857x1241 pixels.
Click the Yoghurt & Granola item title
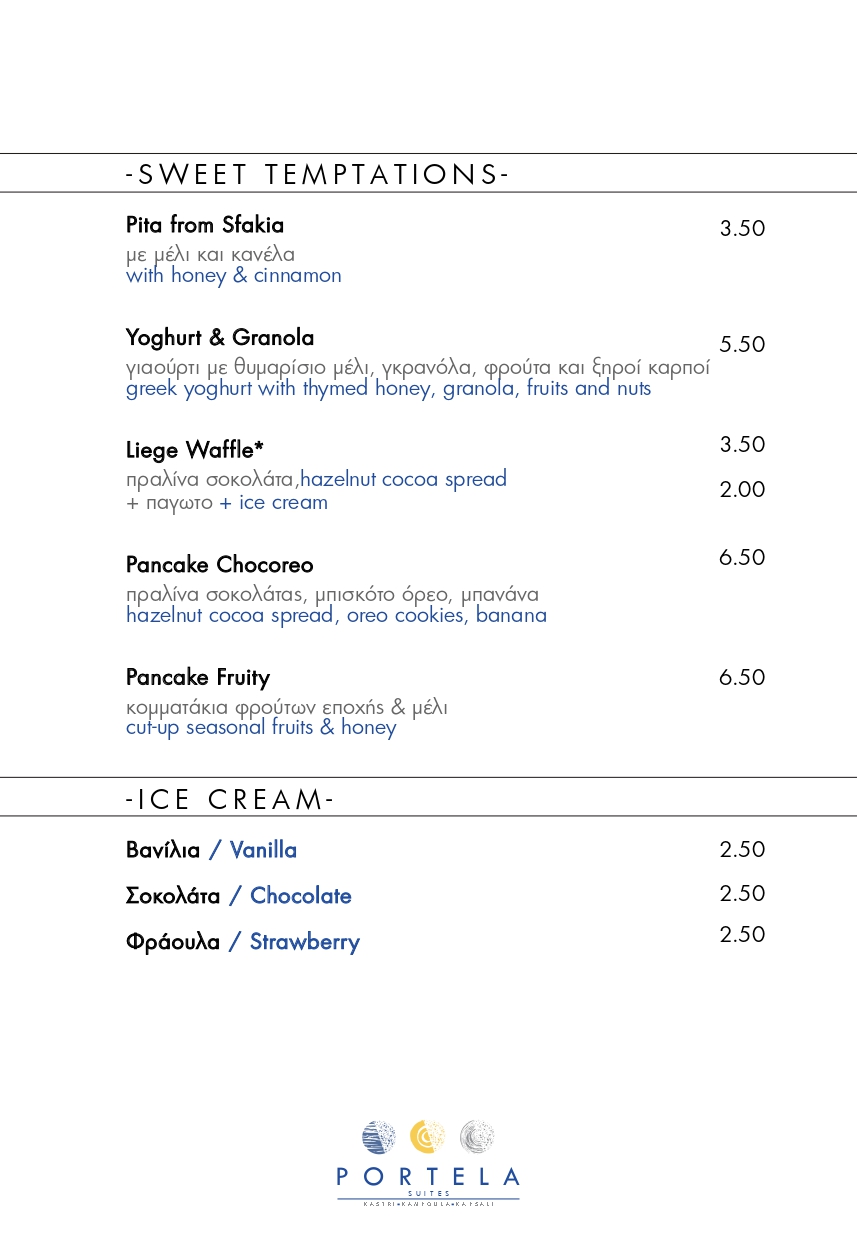(220, 337)
